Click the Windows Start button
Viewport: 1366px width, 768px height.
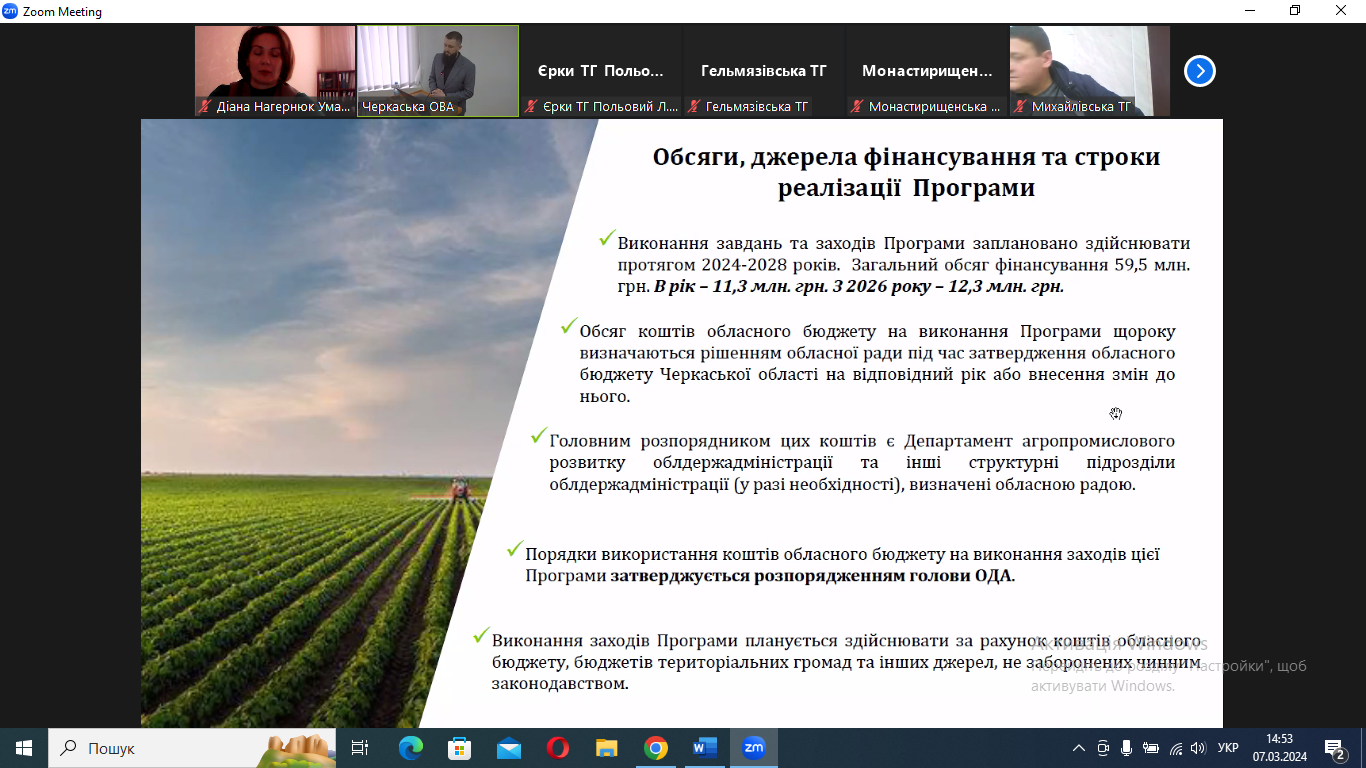[24, 748]
